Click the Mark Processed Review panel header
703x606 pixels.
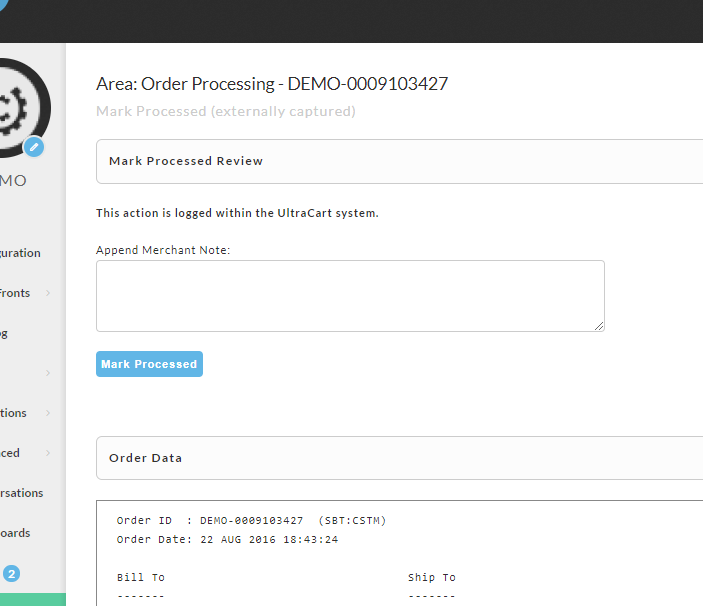coord(399,161)
